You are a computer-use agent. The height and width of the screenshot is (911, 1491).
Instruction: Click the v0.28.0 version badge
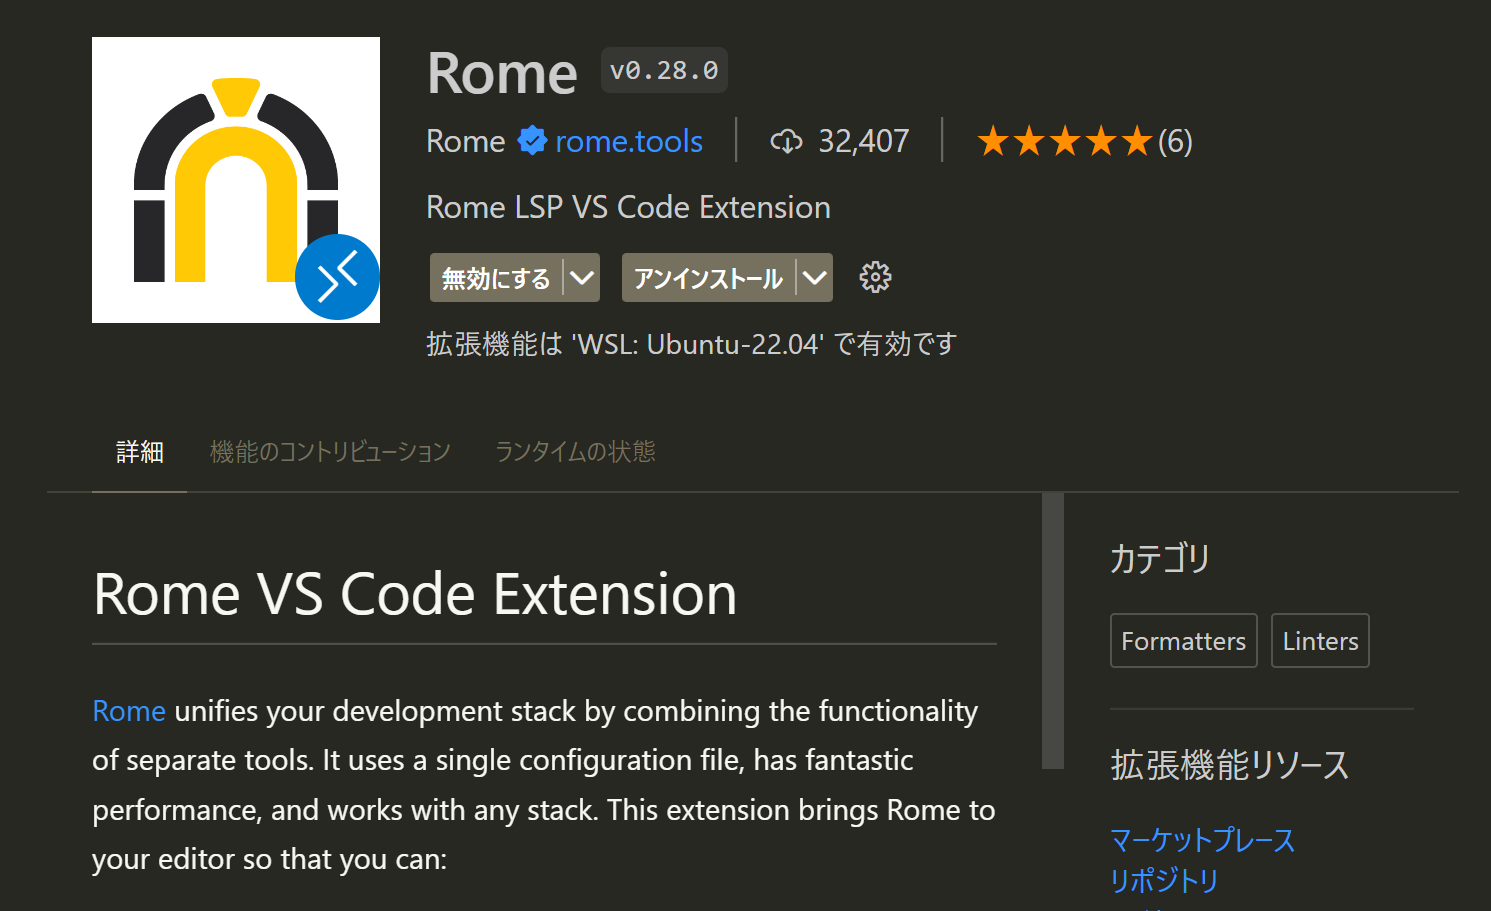coord(664,70)
